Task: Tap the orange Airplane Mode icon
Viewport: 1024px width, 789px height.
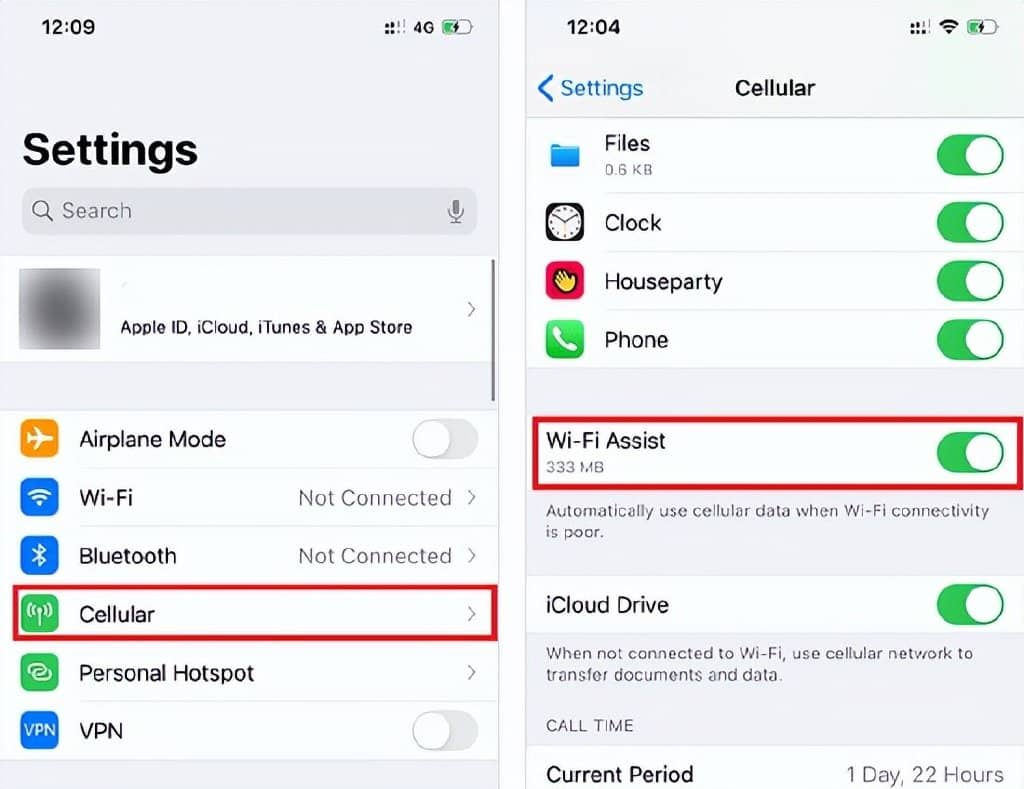Action: pos(39,438)
